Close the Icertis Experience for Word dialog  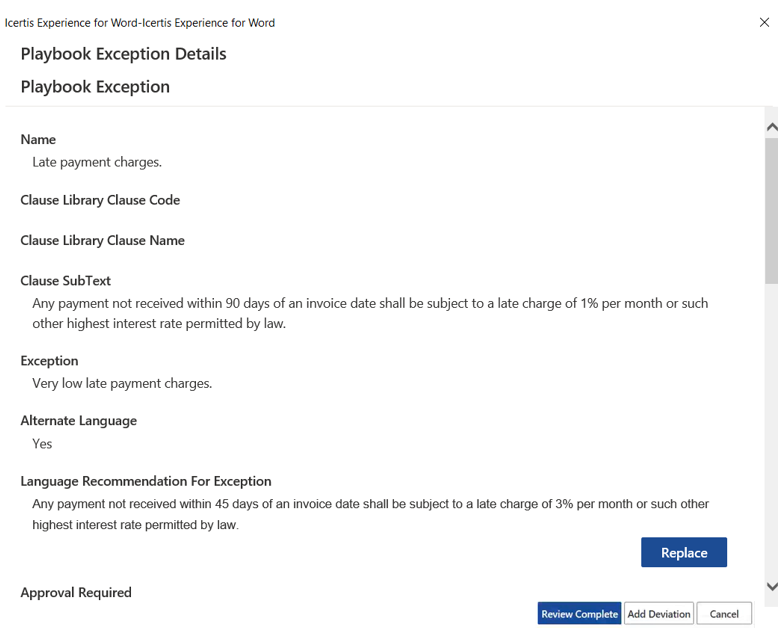click(764, 22)
